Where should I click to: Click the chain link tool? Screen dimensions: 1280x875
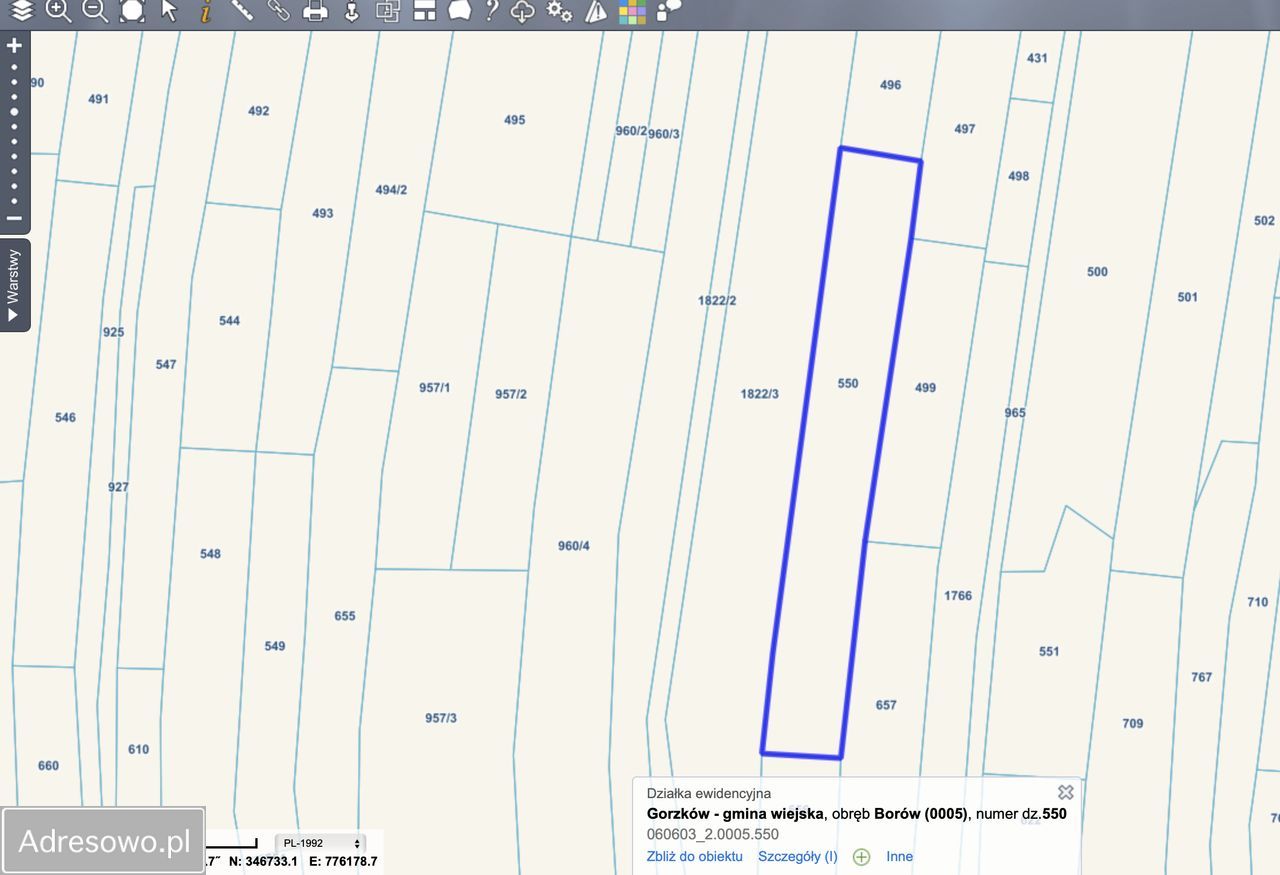coord(279,11)
